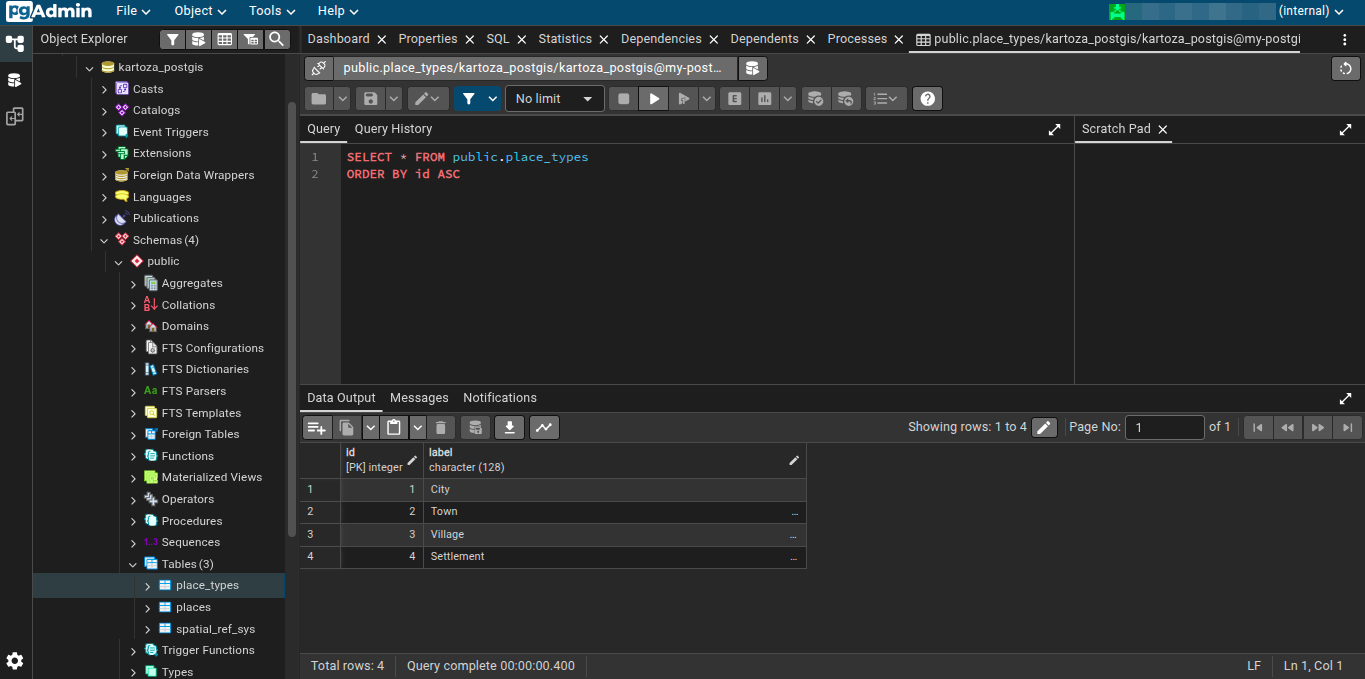Click the Page No input field
Image resolution: width=1365 pixels, height=679 pixels.
click(x=1164, y=428)
